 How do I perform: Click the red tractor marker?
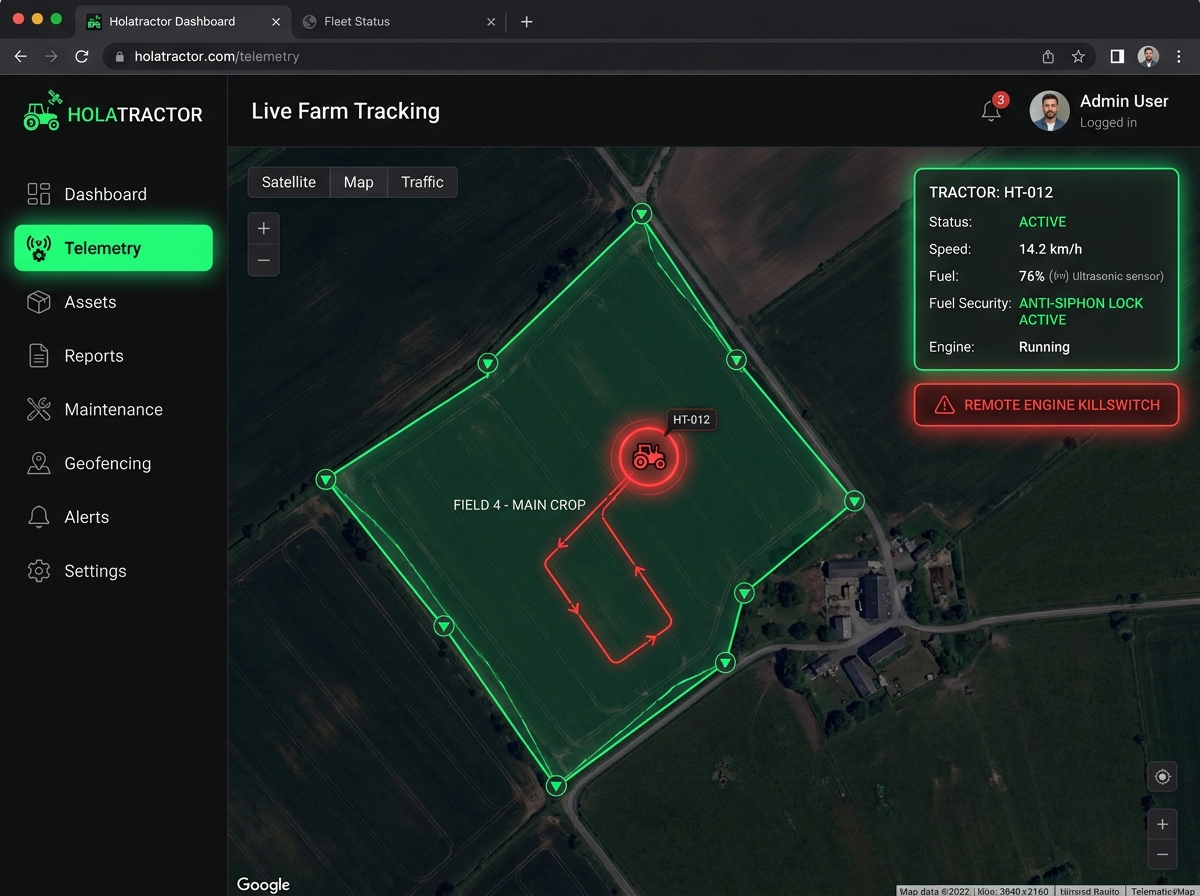coord(649,457)
